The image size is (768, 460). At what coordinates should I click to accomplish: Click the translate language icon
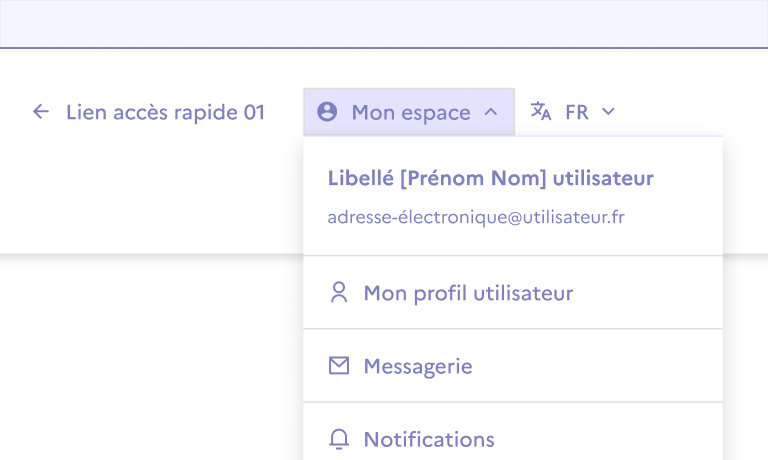point(541,112)
